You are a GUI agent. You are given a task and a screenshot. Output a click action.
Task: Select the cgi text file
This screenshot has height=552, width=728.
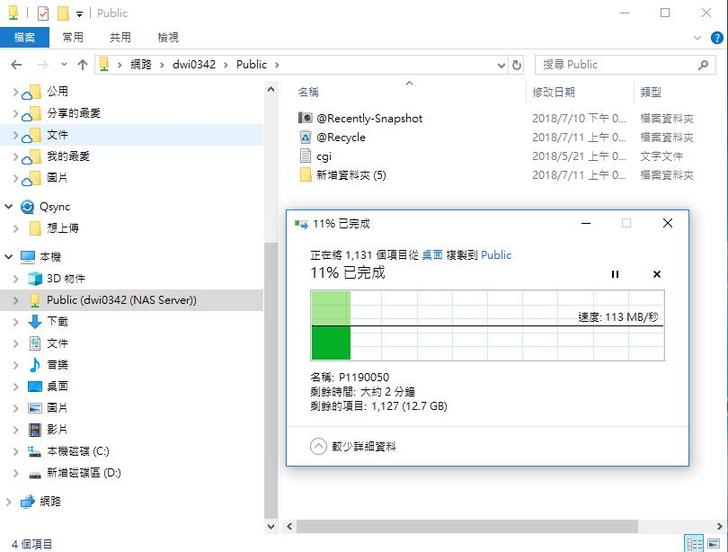click(324, 156)
